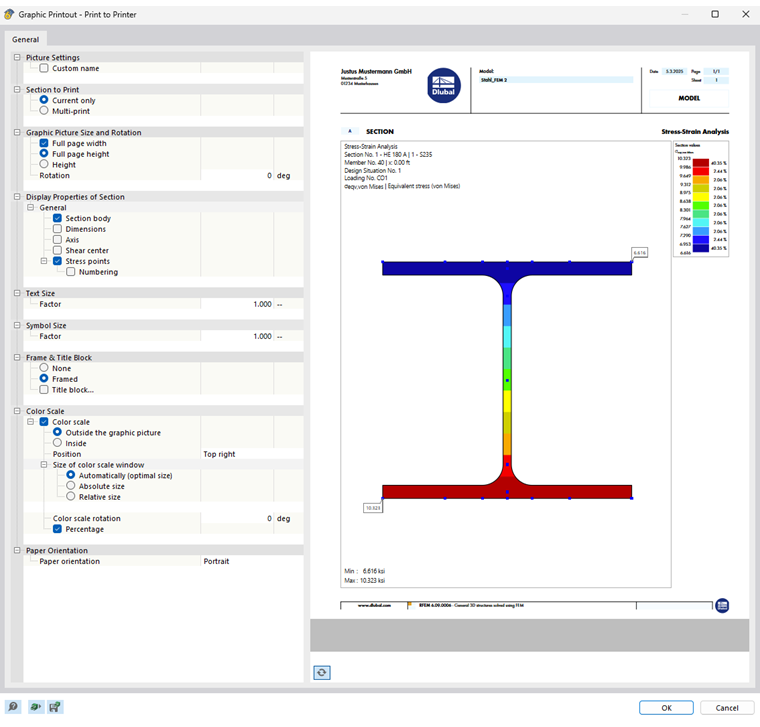Click the 10.323 stress label in preview
The height and width of the screenshot is (727, 760).
point(373,508)
